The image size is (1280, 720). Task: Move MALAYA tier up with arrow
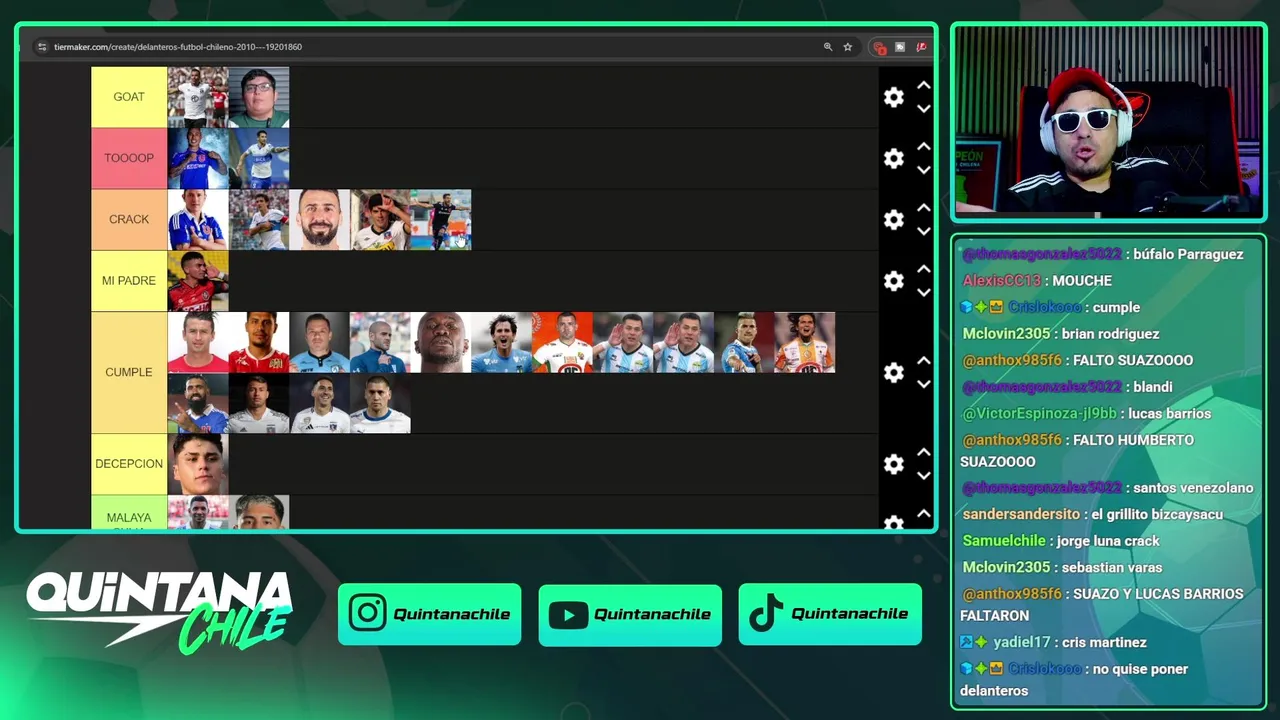[x=924, y=514]
